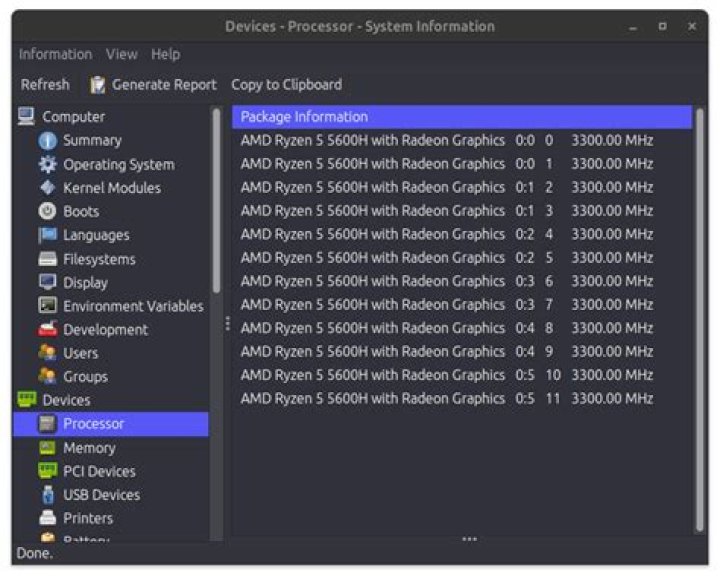Select Groups in the sidebar
720x579 pixels.
point(85,377)
